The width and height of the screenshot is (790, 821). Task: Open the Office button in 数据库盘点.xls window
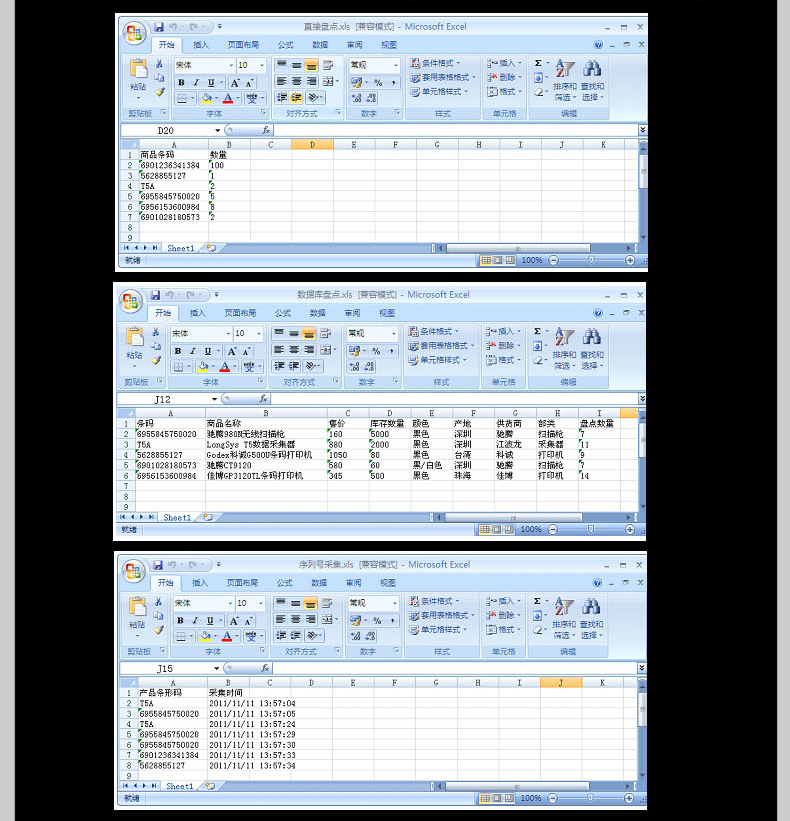pyautogui.click(x=130, y=302)
